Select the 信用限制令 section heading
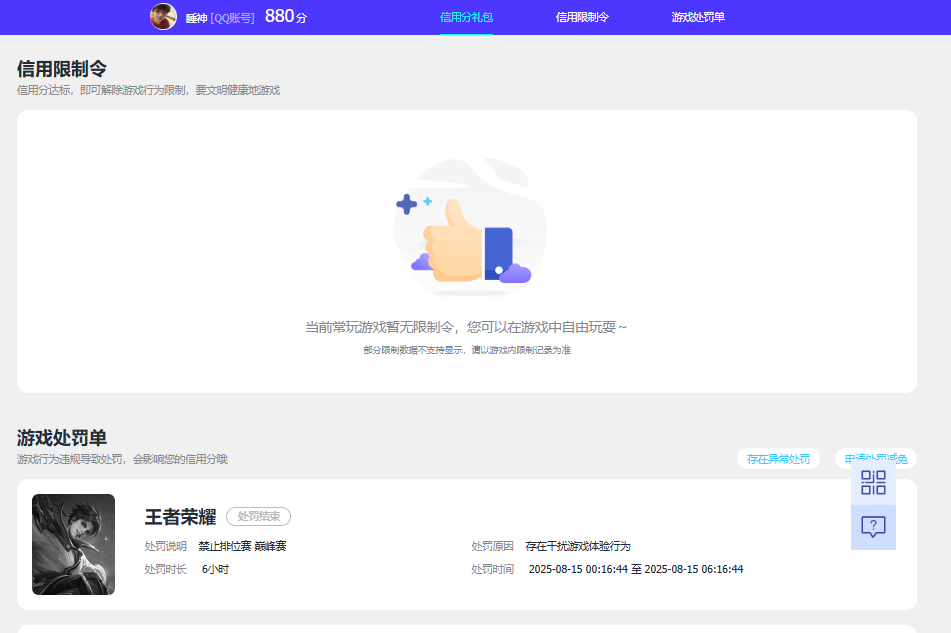 coord(62,69)
